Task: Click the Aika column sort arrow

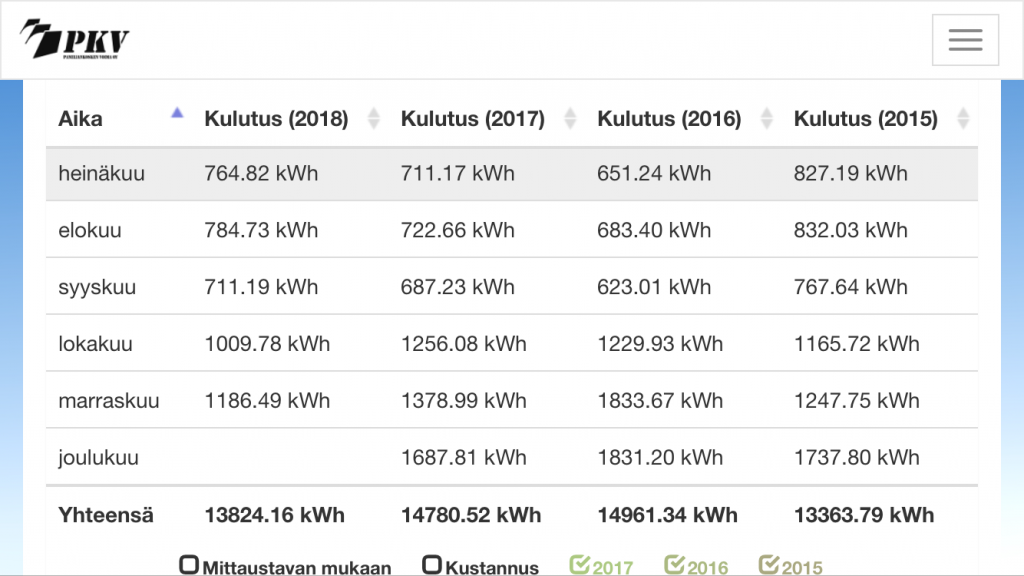Action: coord(177,114)
